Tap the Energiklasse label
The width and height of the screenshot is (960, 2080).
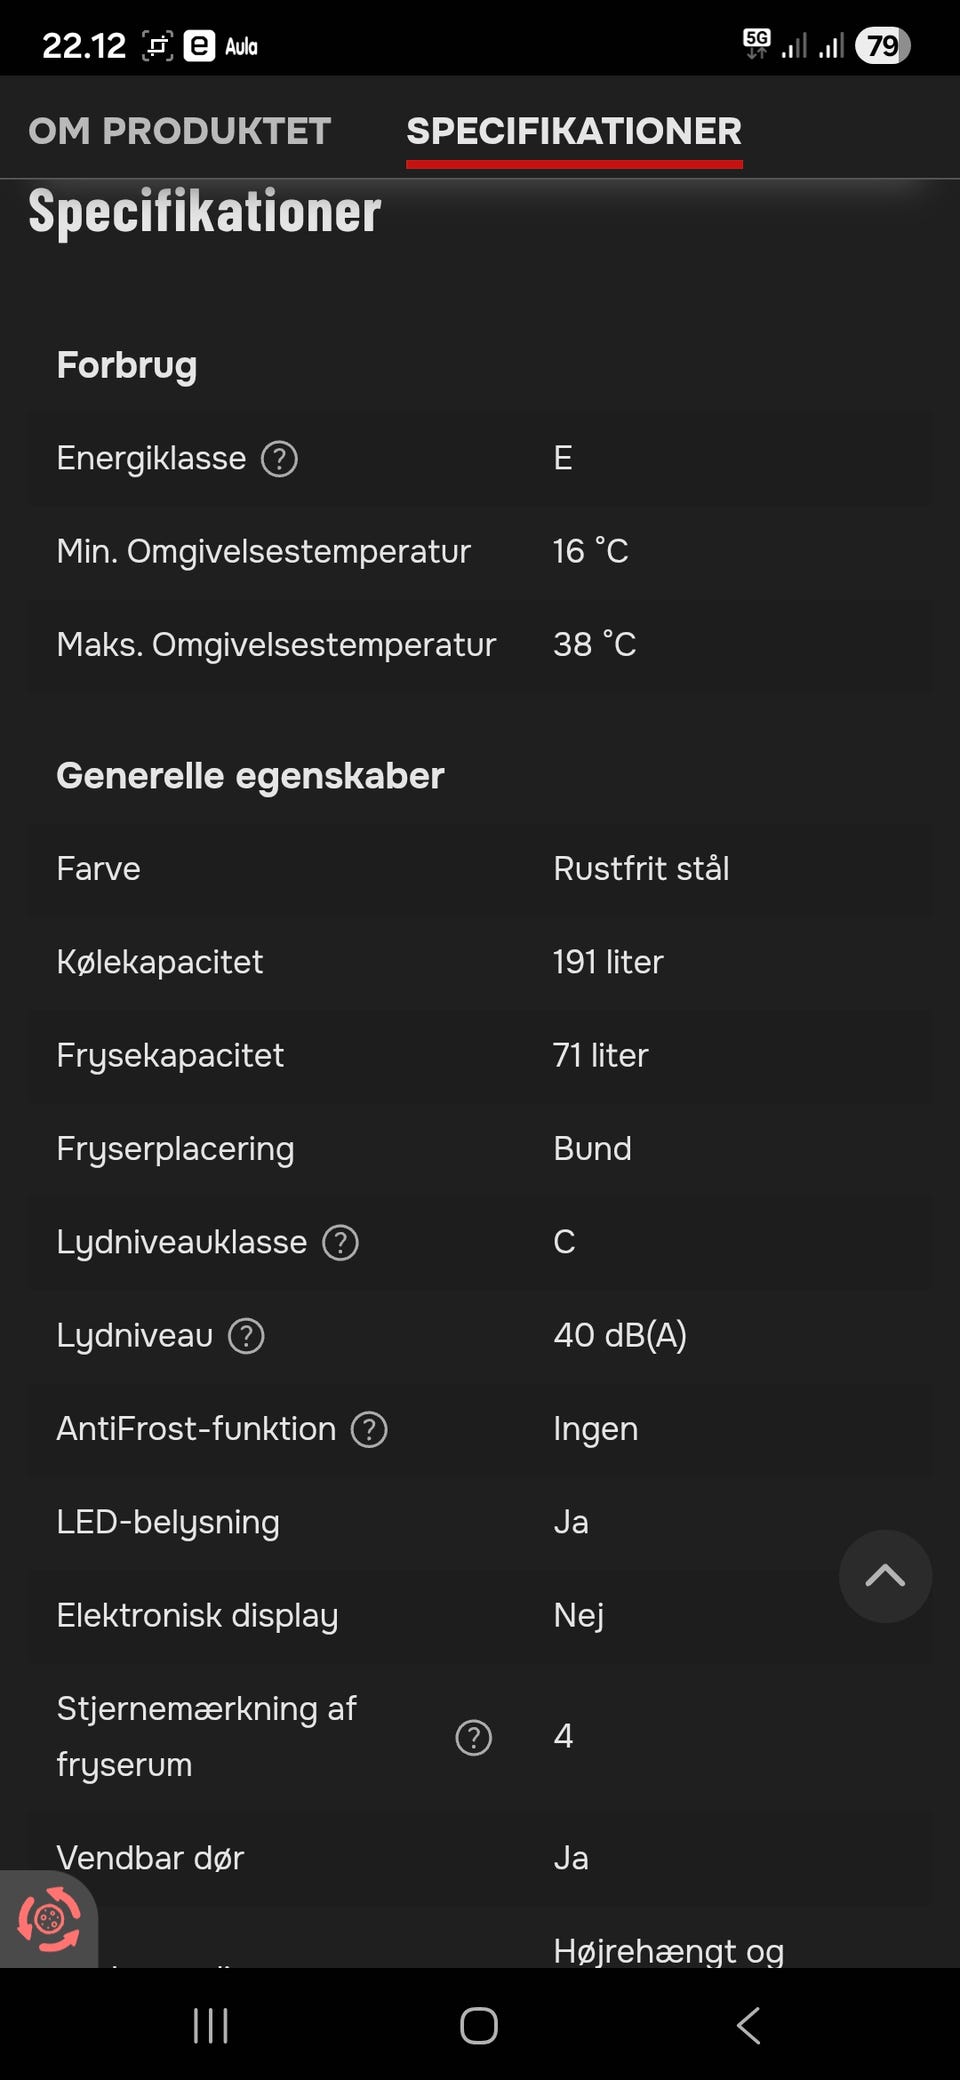tap(151, 458)
